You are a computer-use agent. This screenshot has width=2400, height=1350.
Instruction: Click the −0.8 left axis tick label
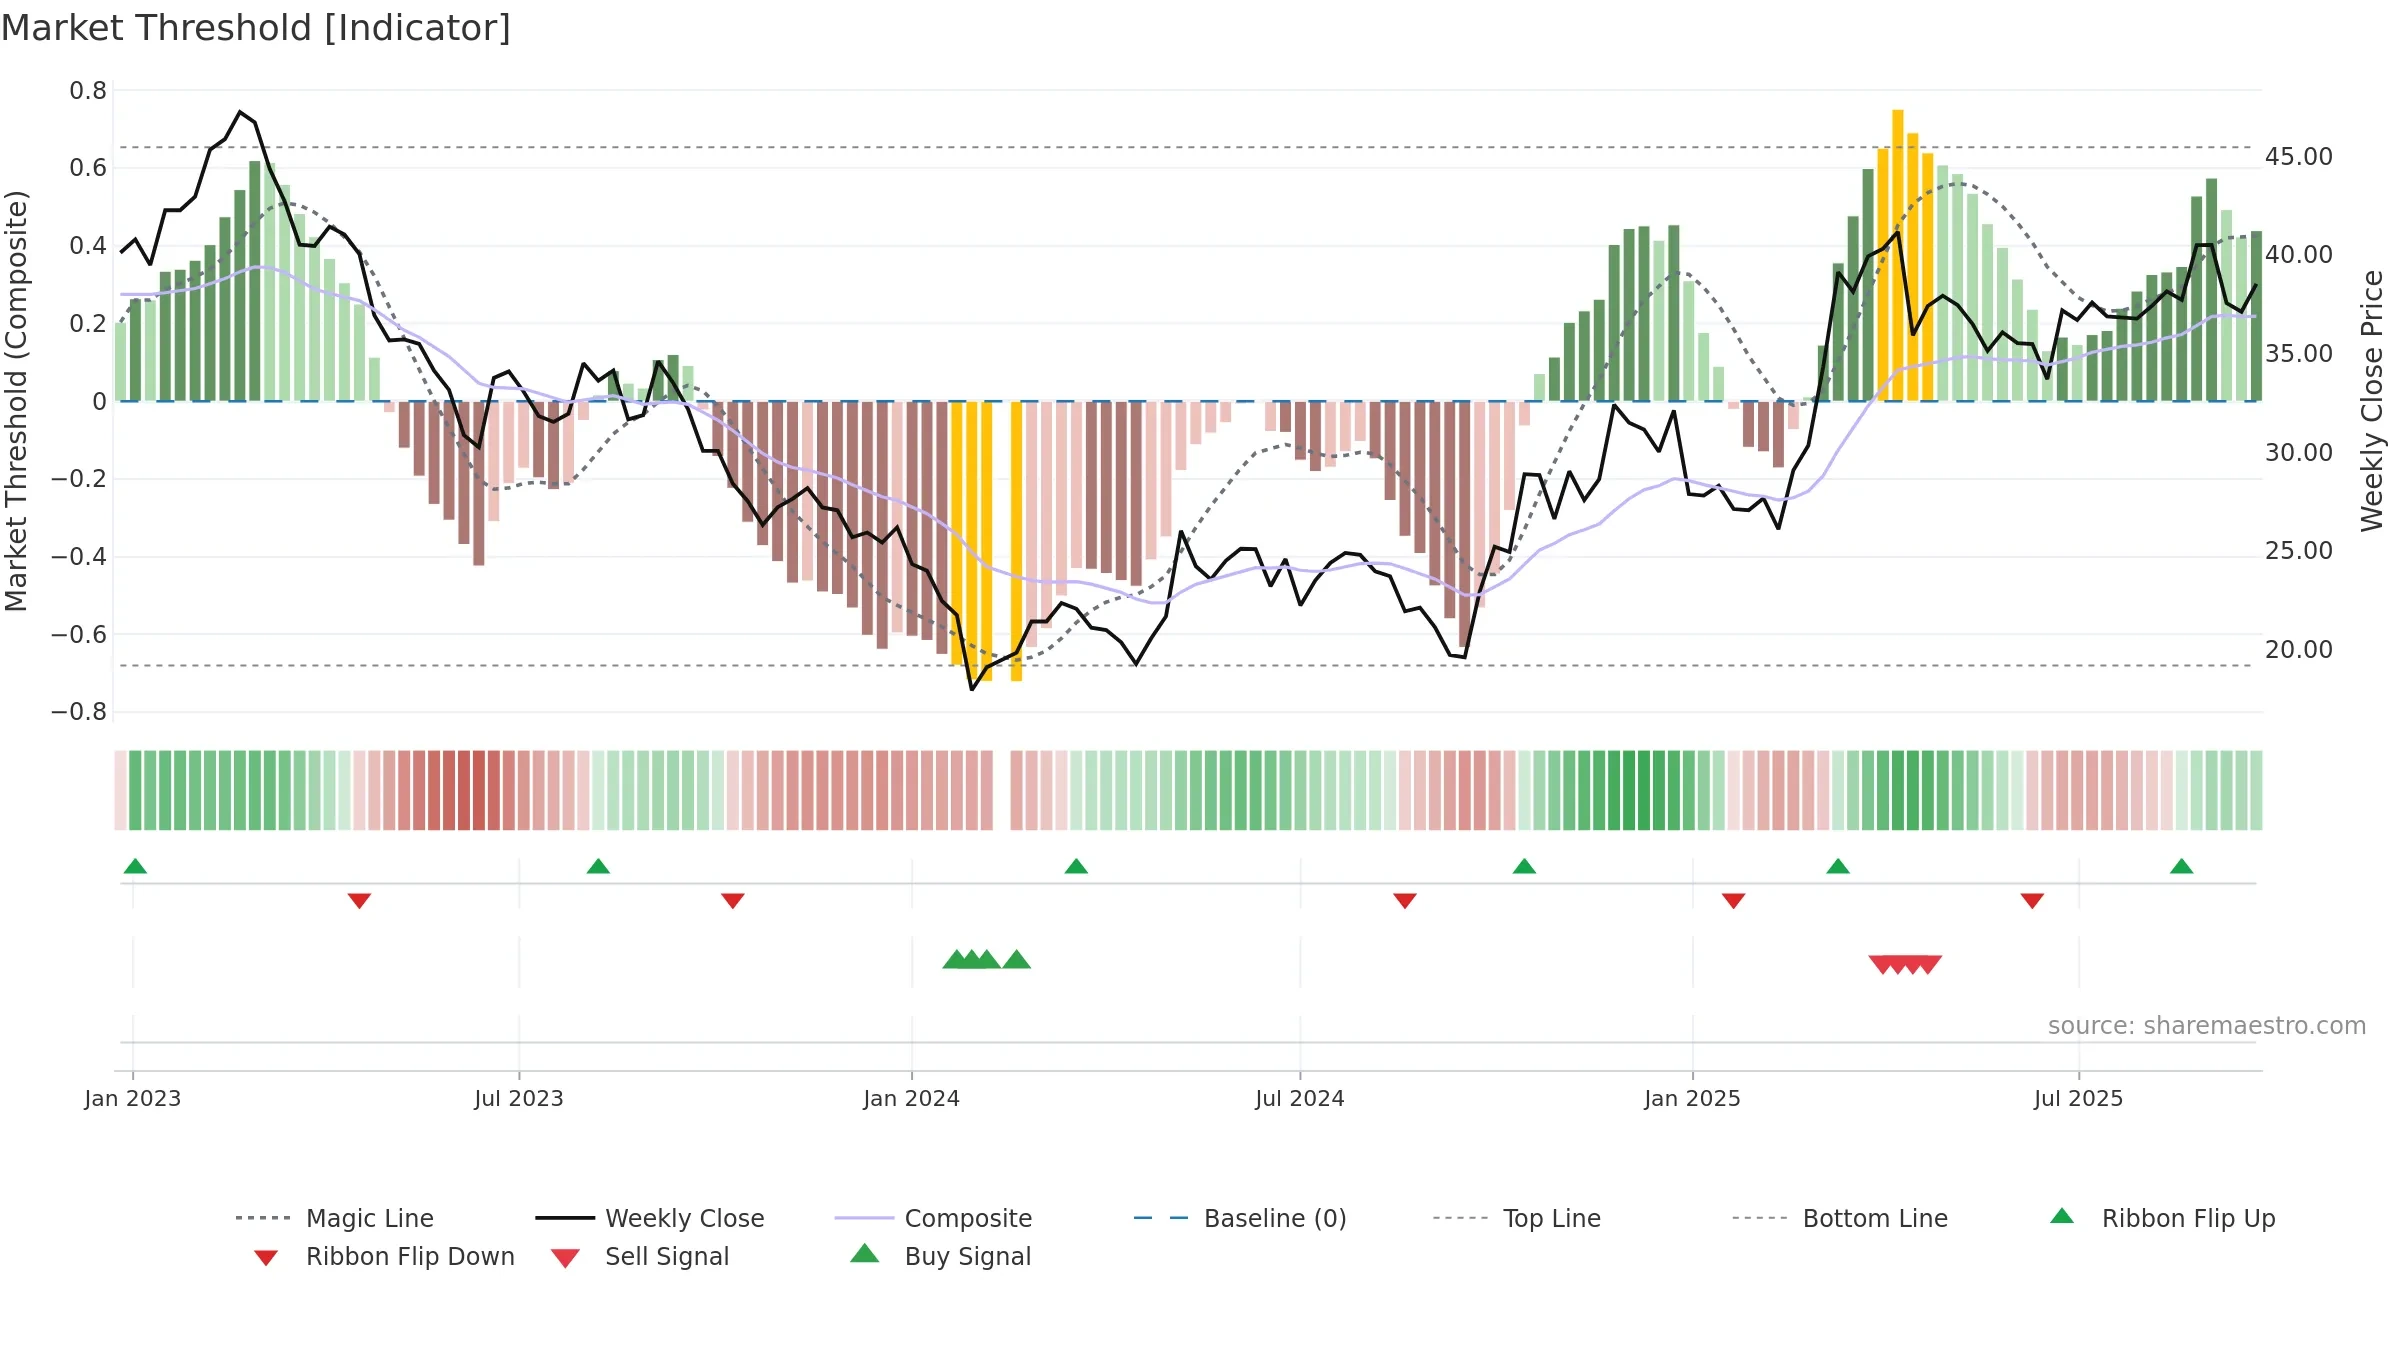[79, 711]
